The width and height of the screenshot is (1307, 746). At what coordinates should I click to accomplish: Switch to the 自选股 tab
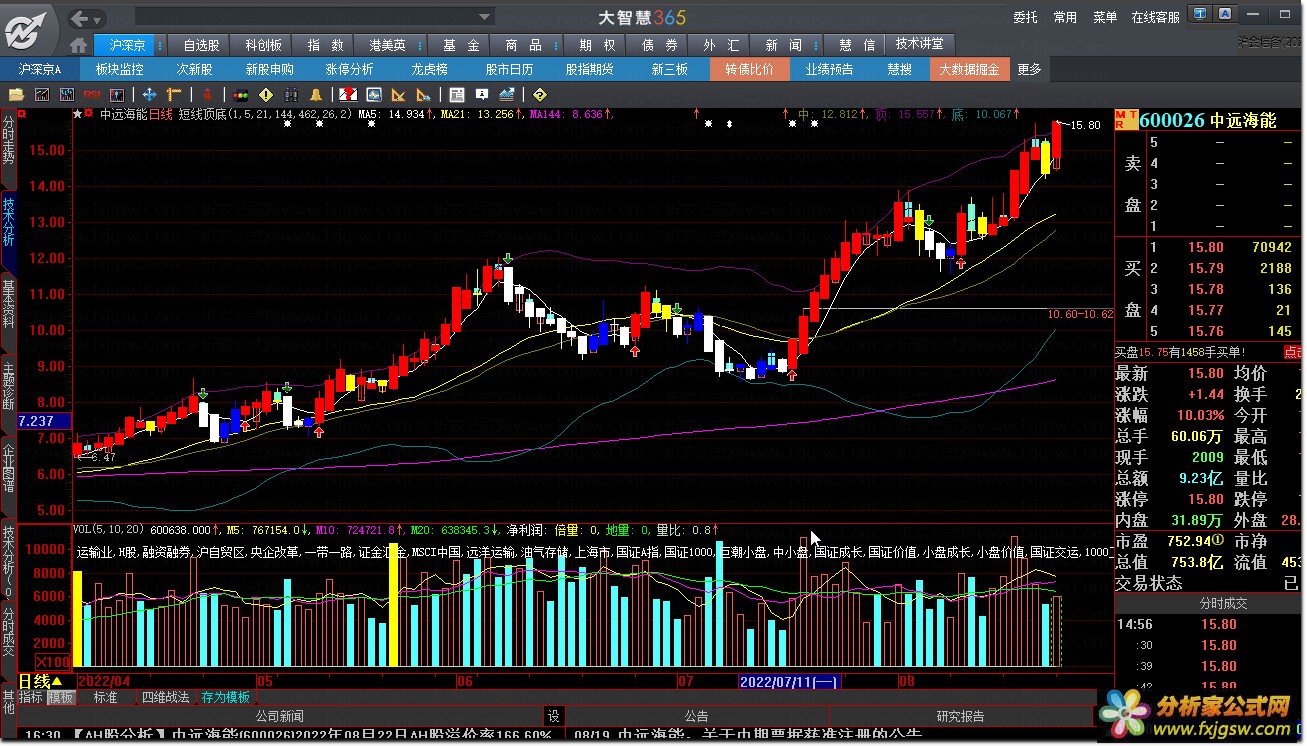click(x=201, y=45)
